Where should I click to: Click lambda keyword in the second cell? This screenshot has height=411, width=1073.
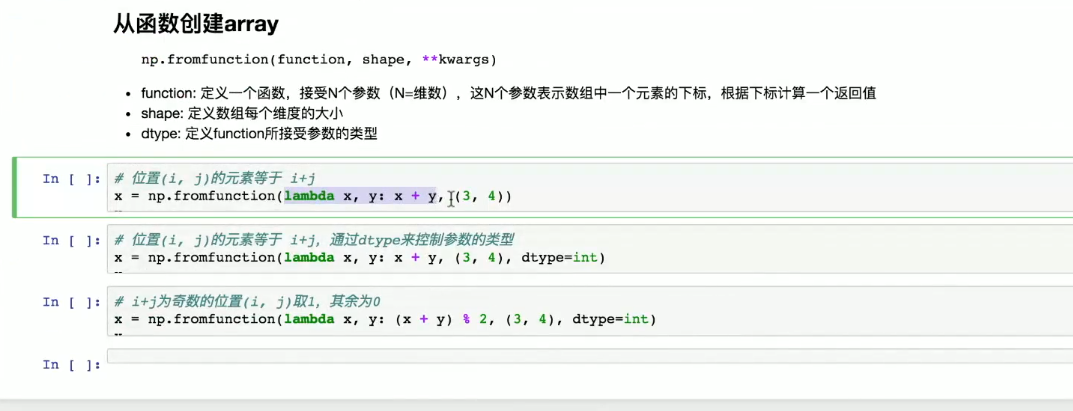(309, 258)
